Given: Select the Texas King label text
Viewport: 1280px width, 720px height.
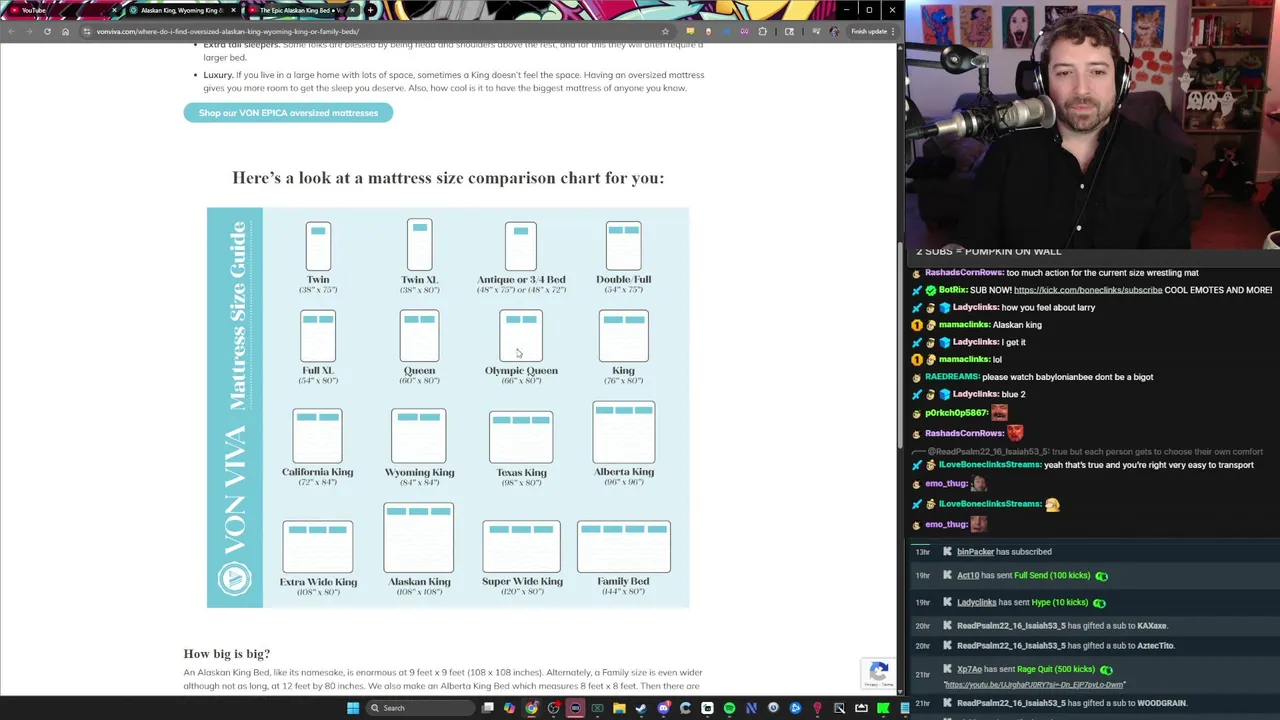Looking at the screenshot, I should [x=521, y=472].
